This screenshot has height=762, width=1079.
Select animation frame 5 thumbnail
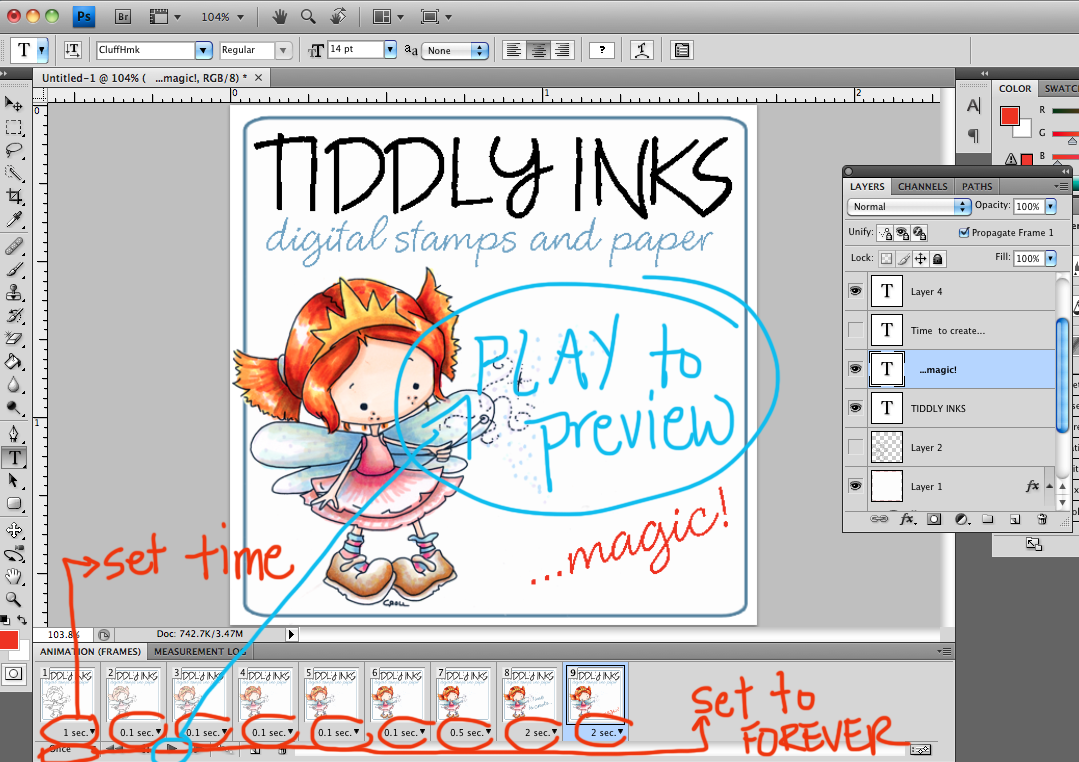click(332, 695)
